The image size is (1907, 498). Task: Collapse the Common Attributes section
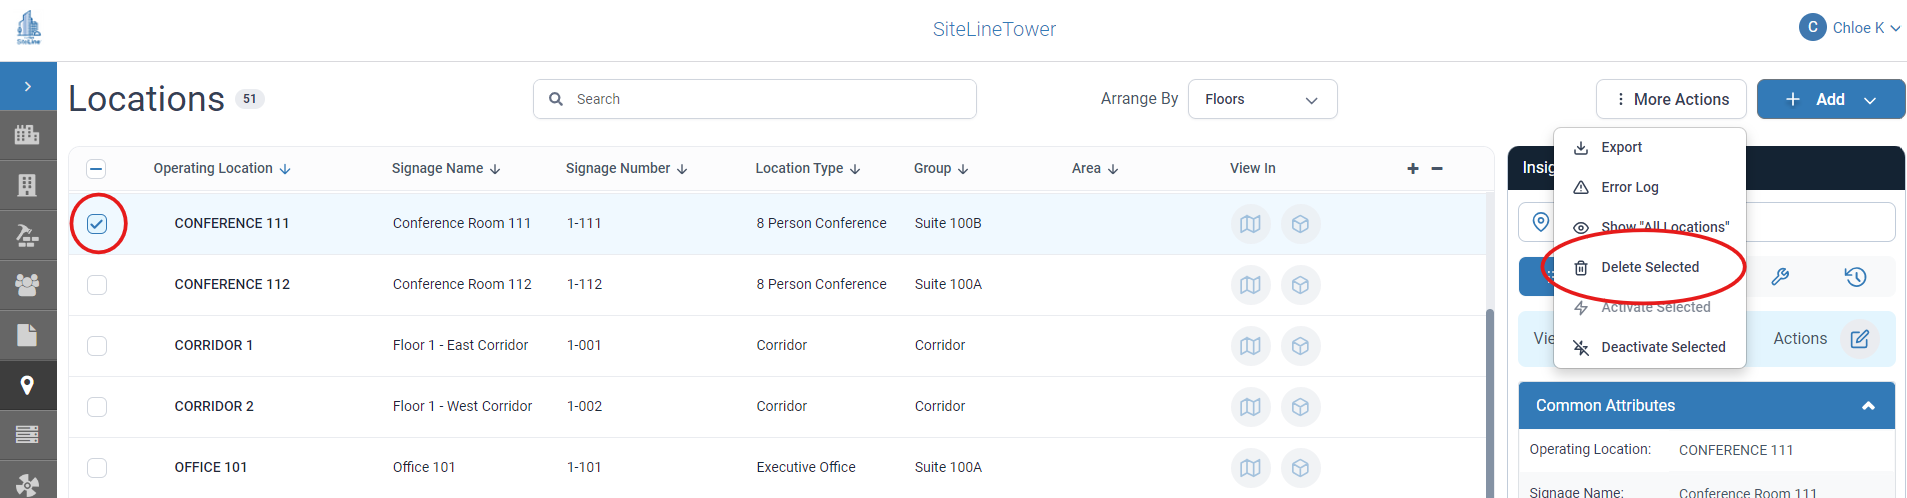click(x=1867, y=406)
